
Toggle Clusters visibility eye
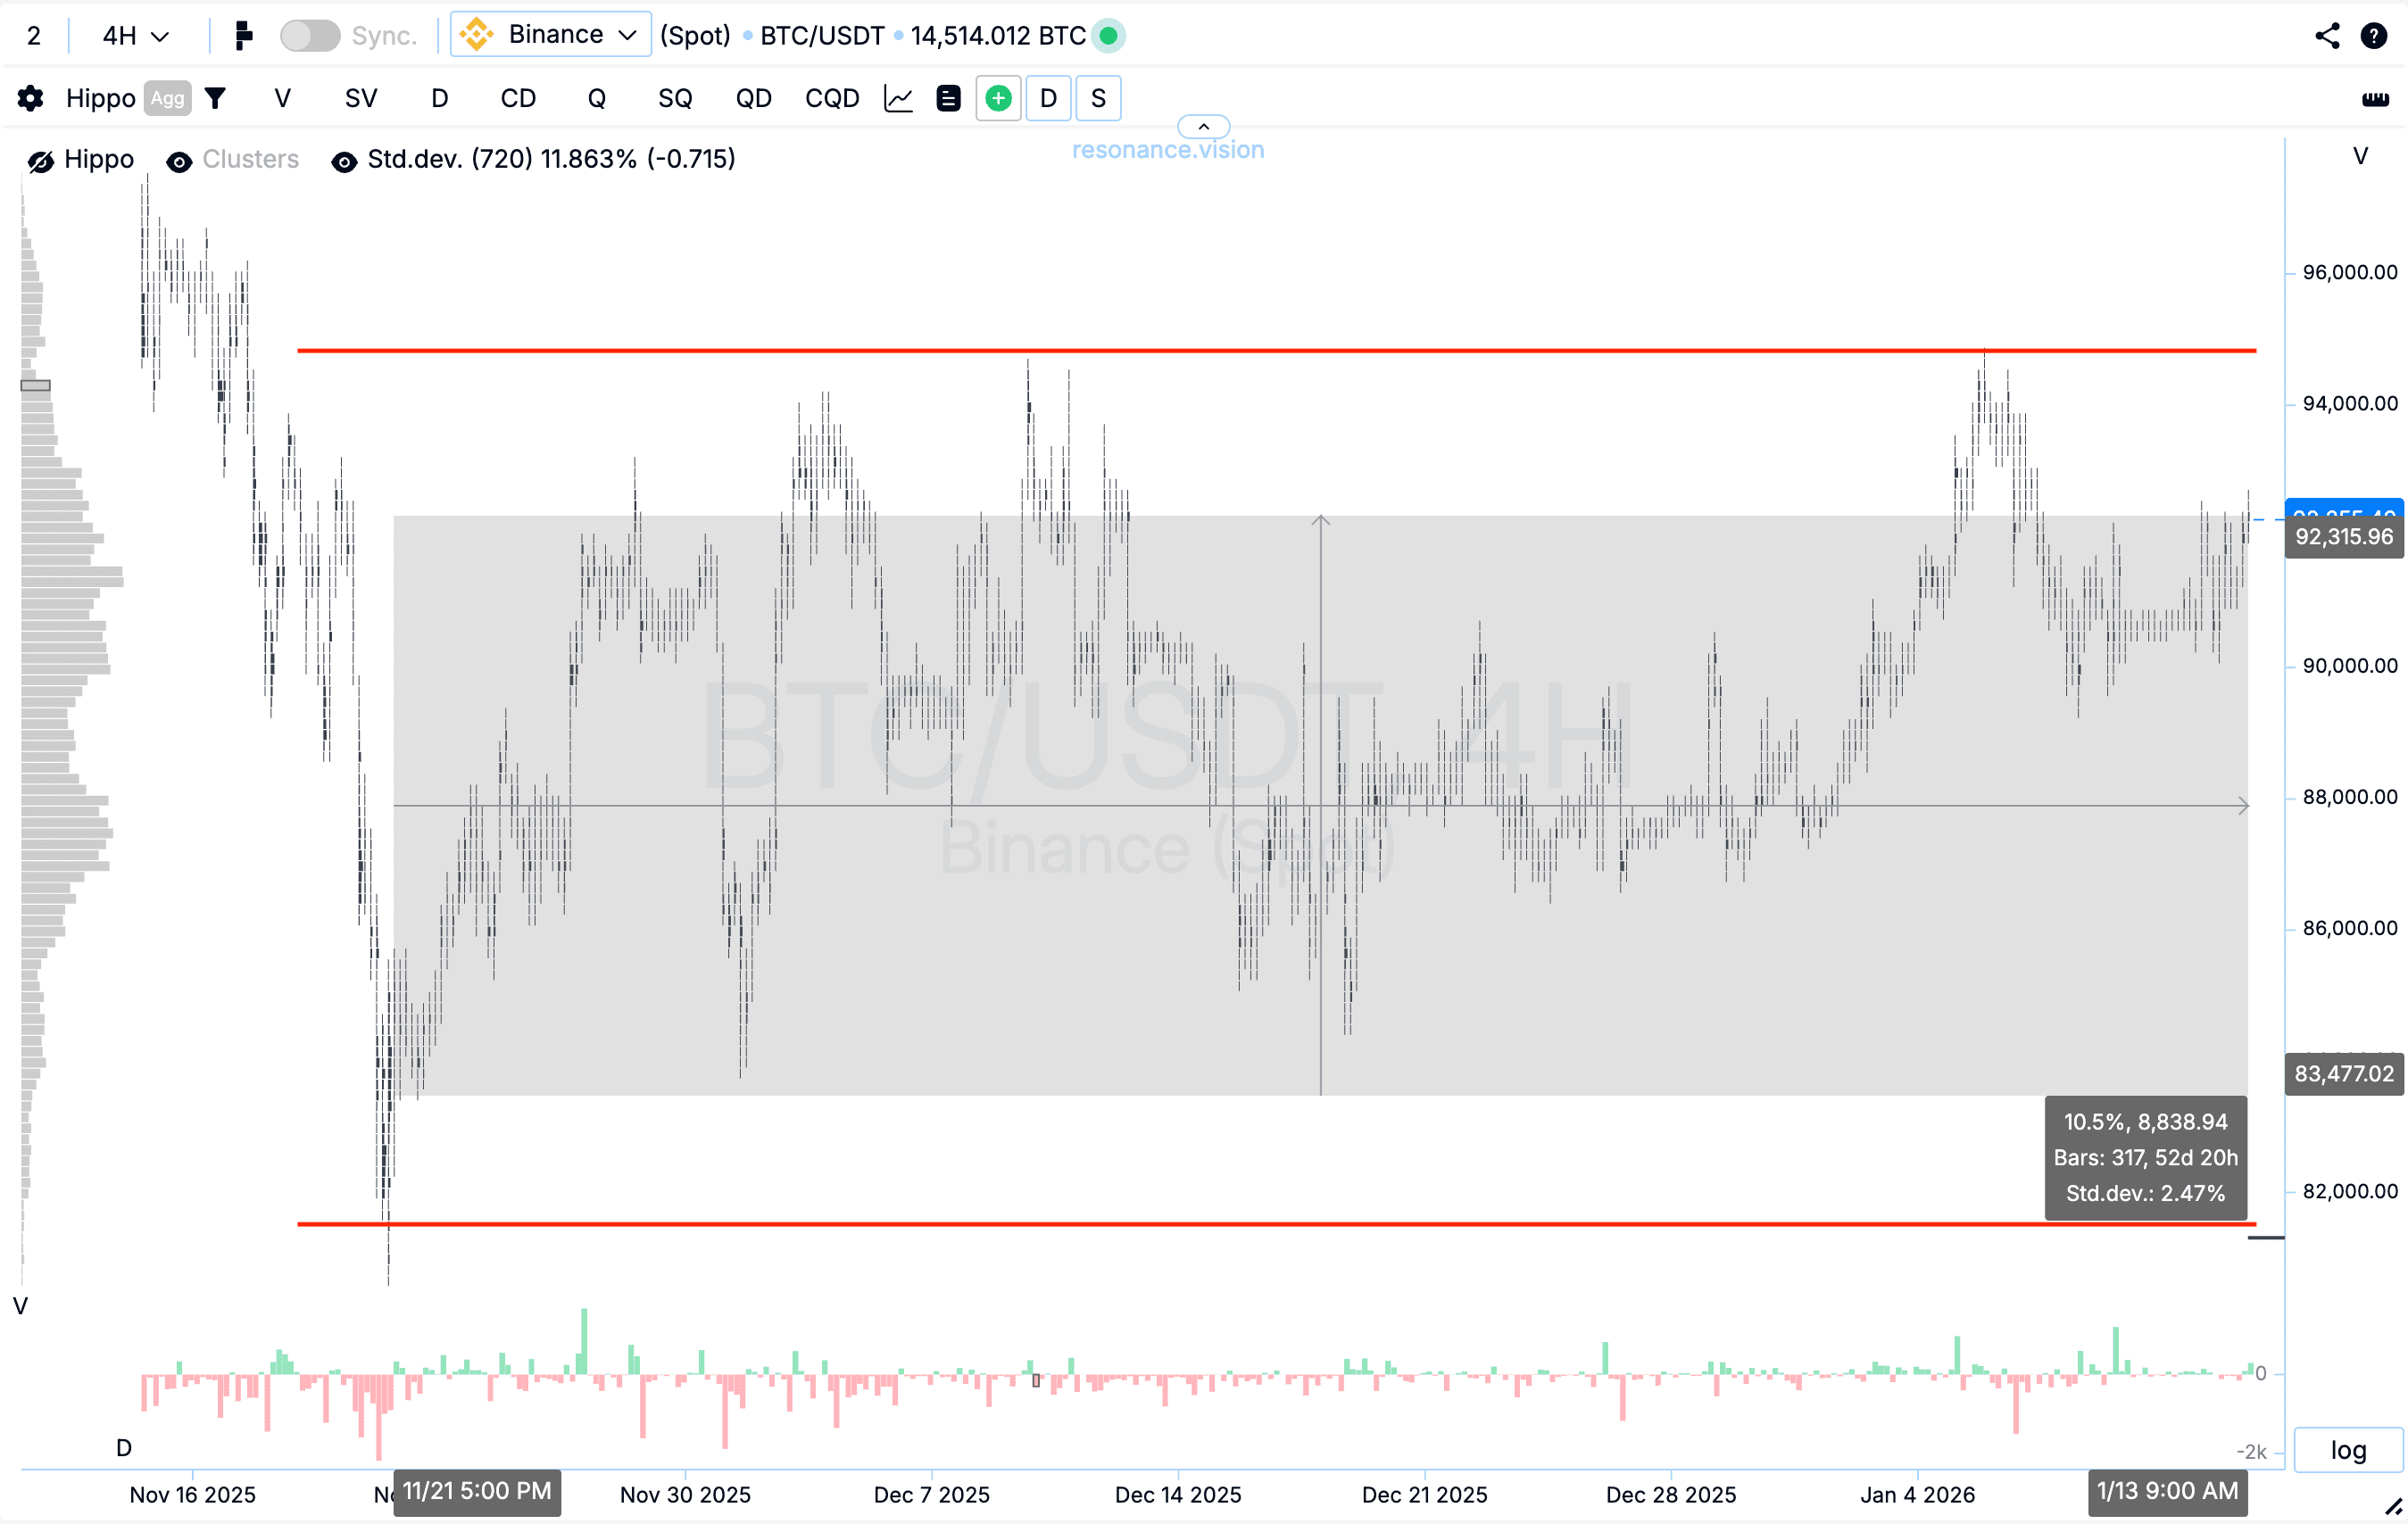coord(179,161)
